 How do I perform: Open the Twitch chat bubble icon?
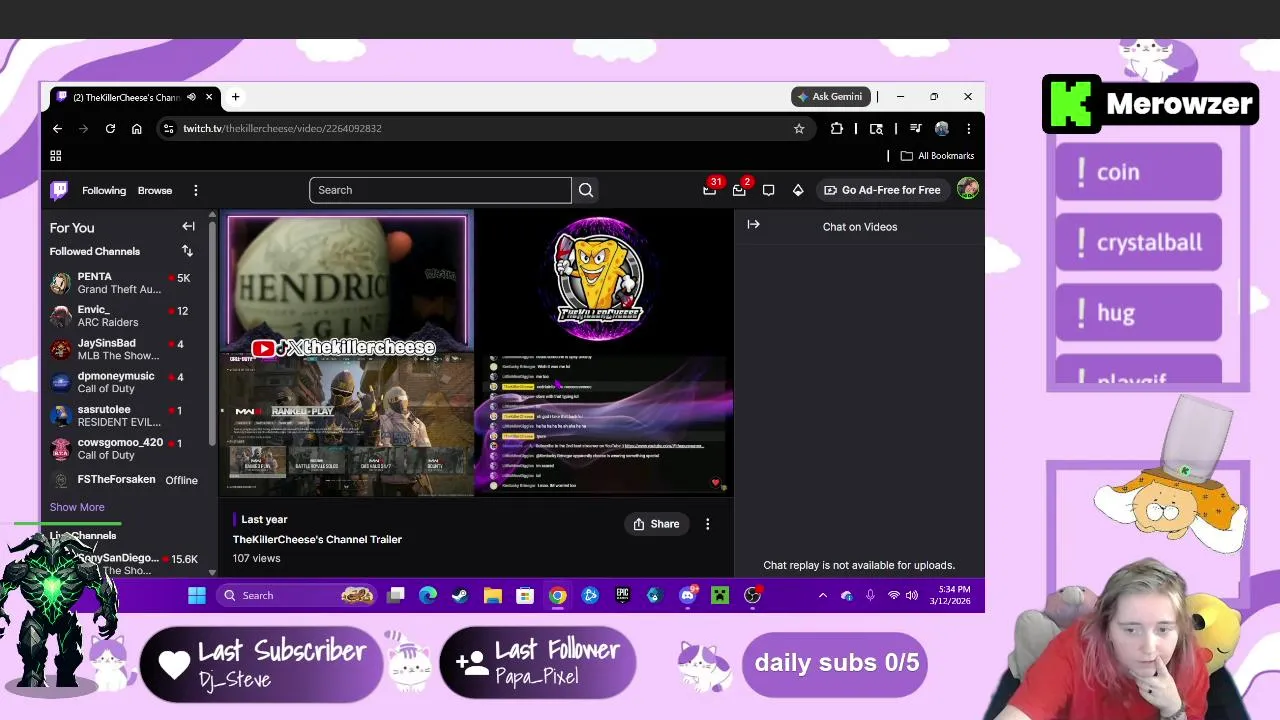click(768, 190)
